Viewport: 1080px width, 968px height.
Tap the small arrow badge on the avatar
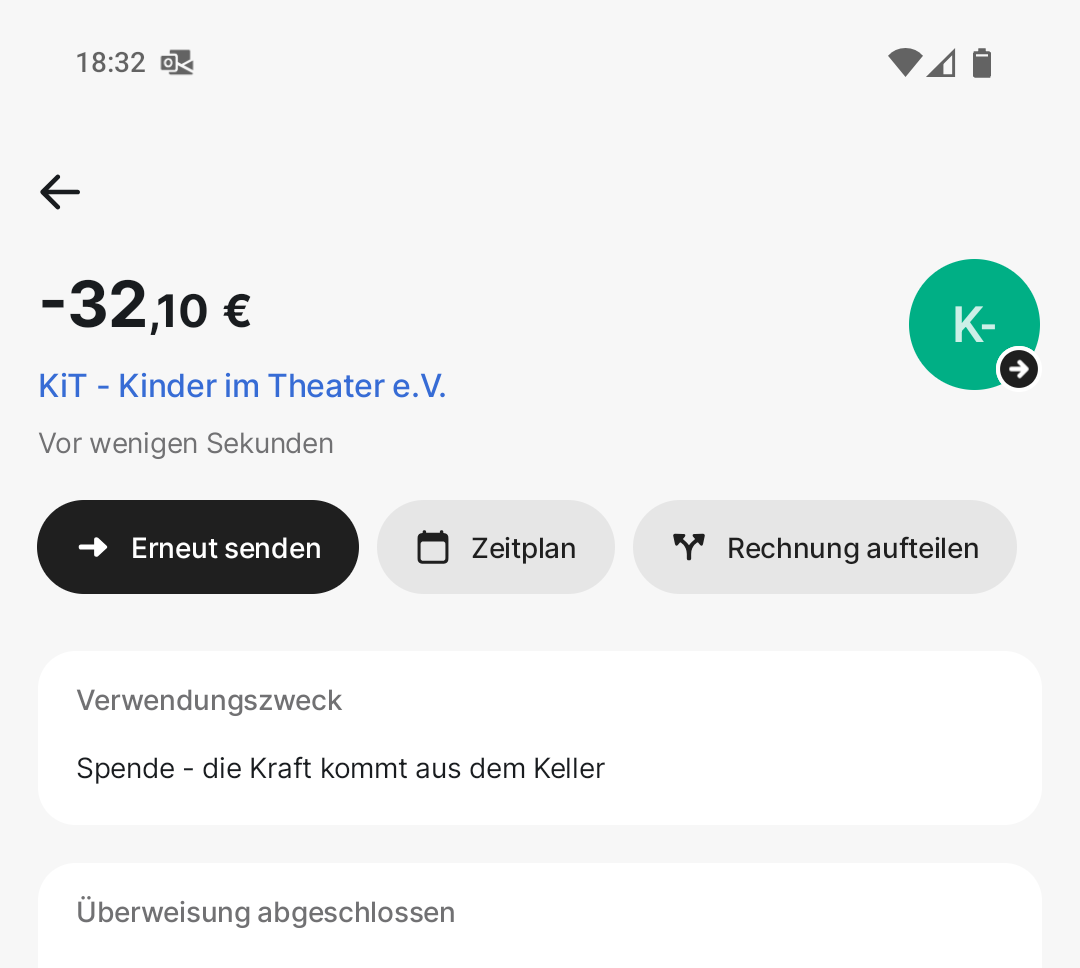pos(1018,369)
